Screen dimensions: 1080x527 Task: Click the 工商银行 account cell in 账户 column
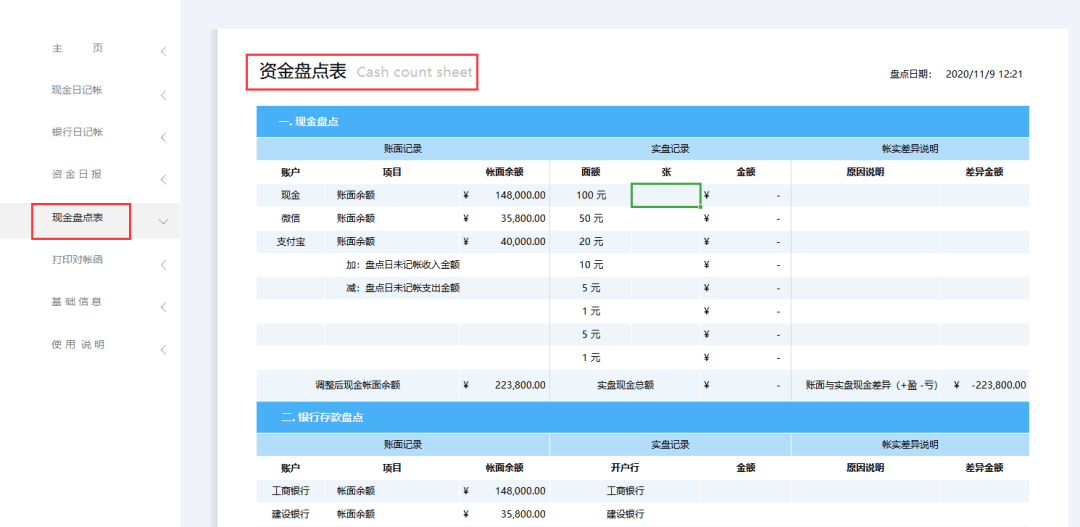pos(291,491)
